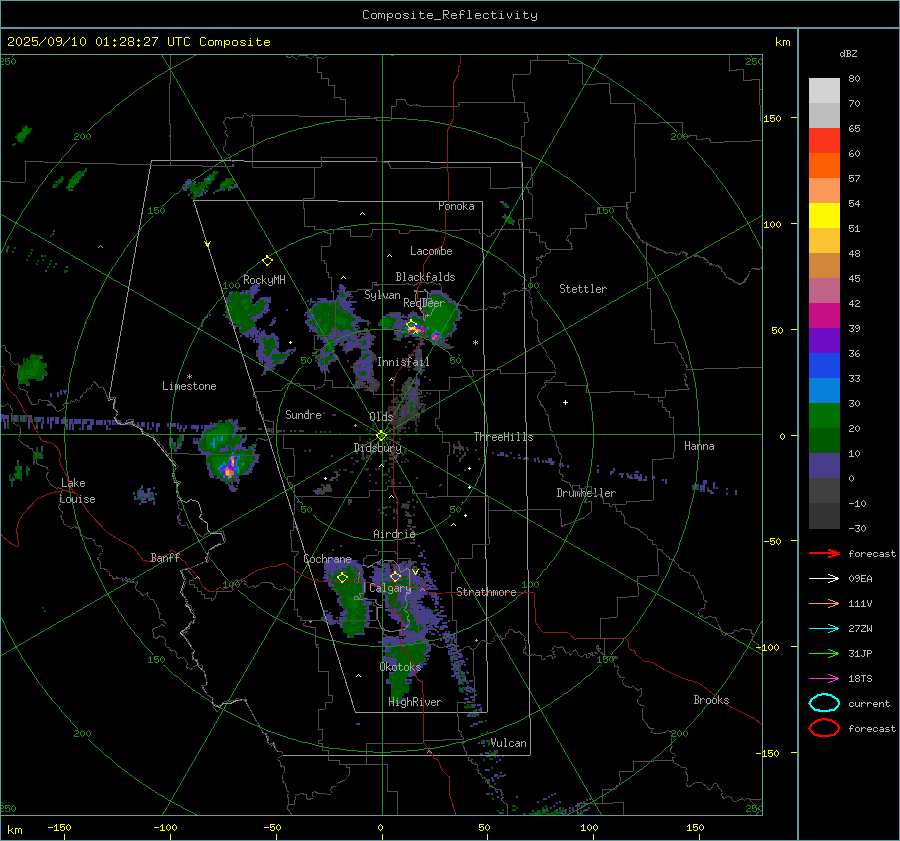Click the white 09EA arrow icon

pos(824,578)
